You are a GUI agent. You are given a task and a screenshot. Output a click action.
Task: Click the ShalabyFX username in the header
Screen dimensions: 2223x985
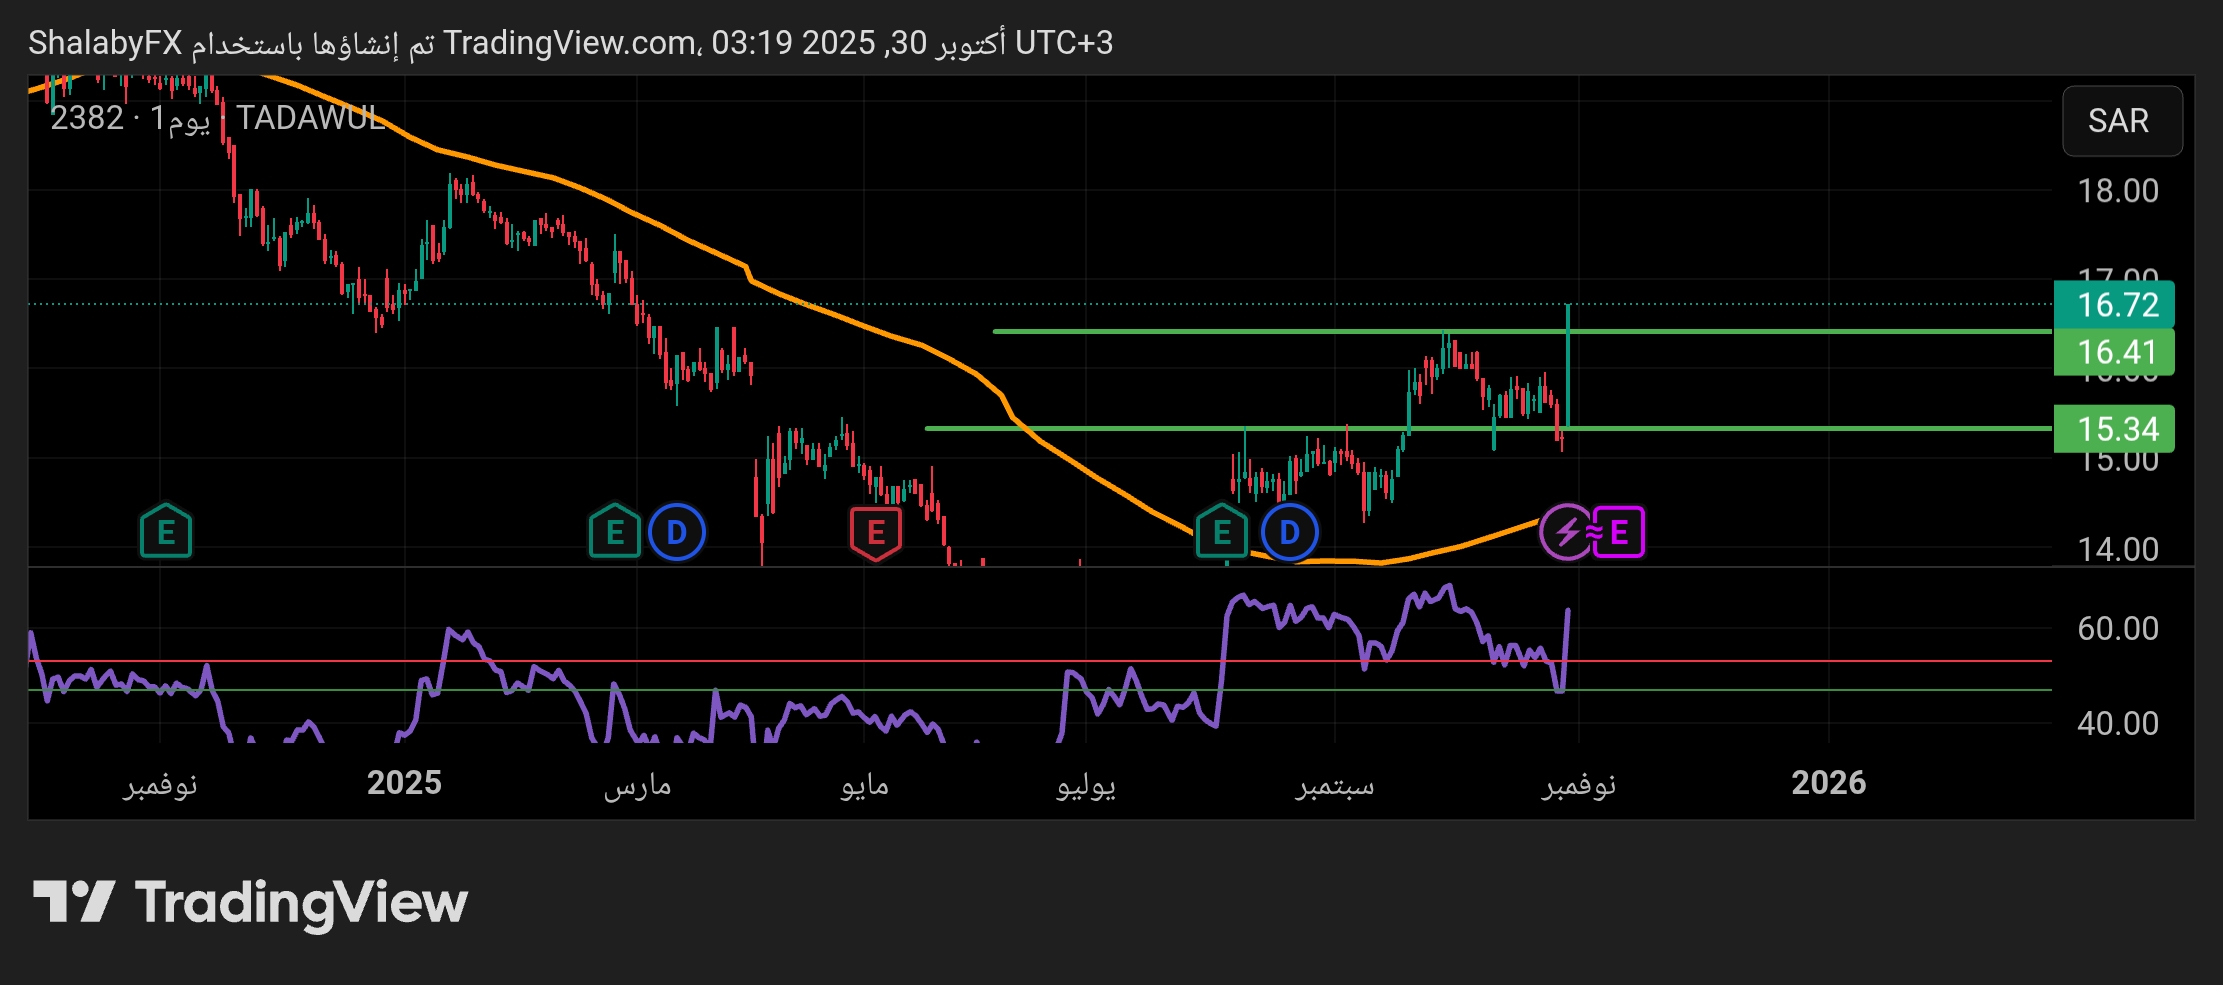tap(105, 43)
